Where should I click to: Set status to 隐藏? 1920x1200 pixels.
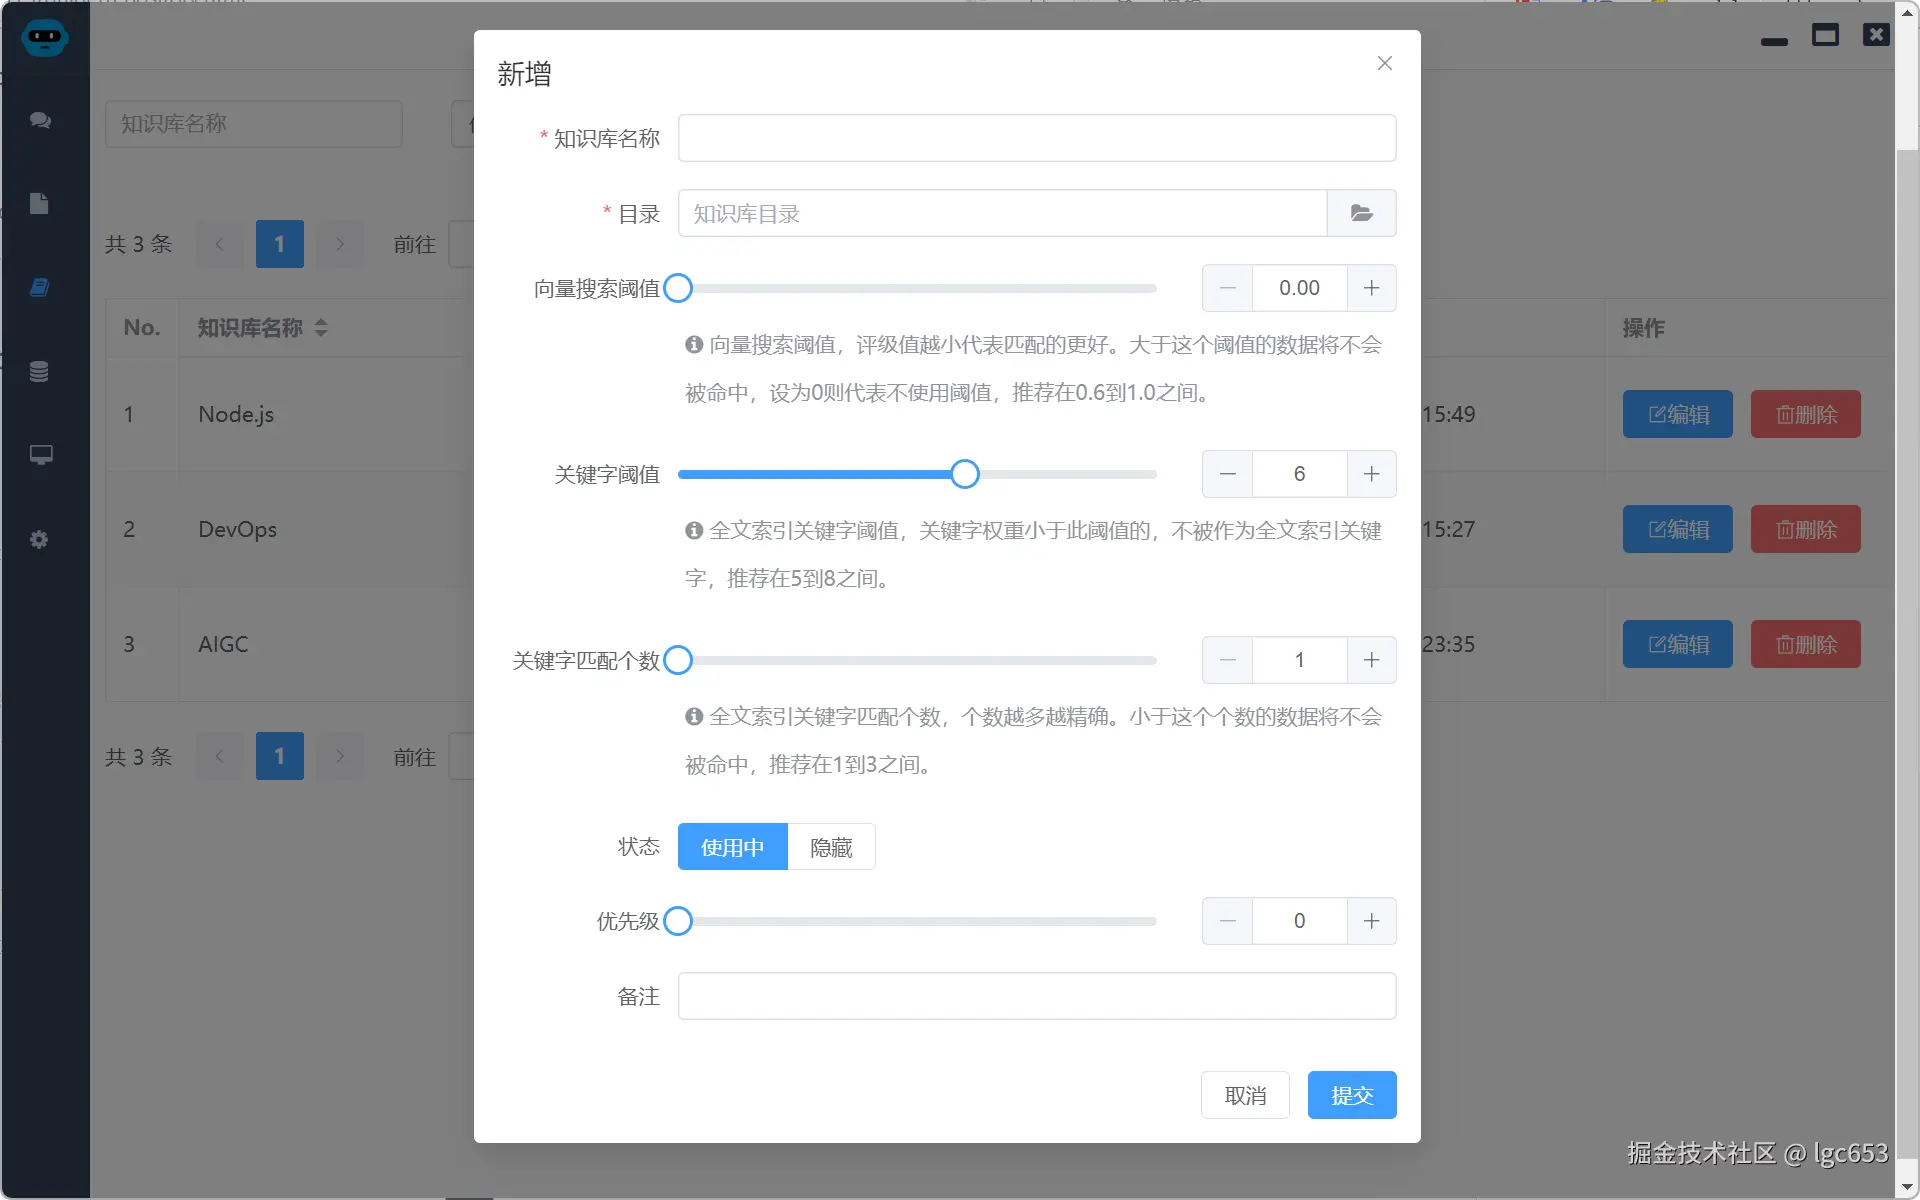(x=831, y=847)
